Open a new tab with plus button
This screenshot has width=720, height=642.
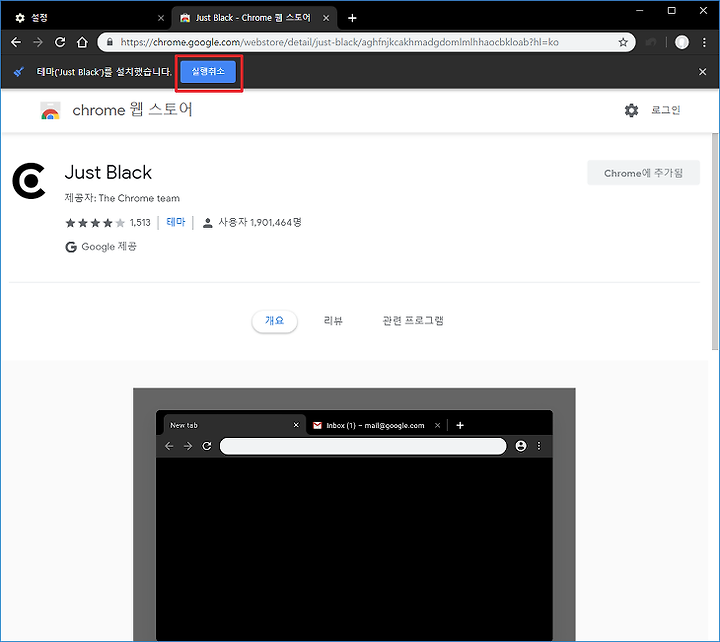352,18
